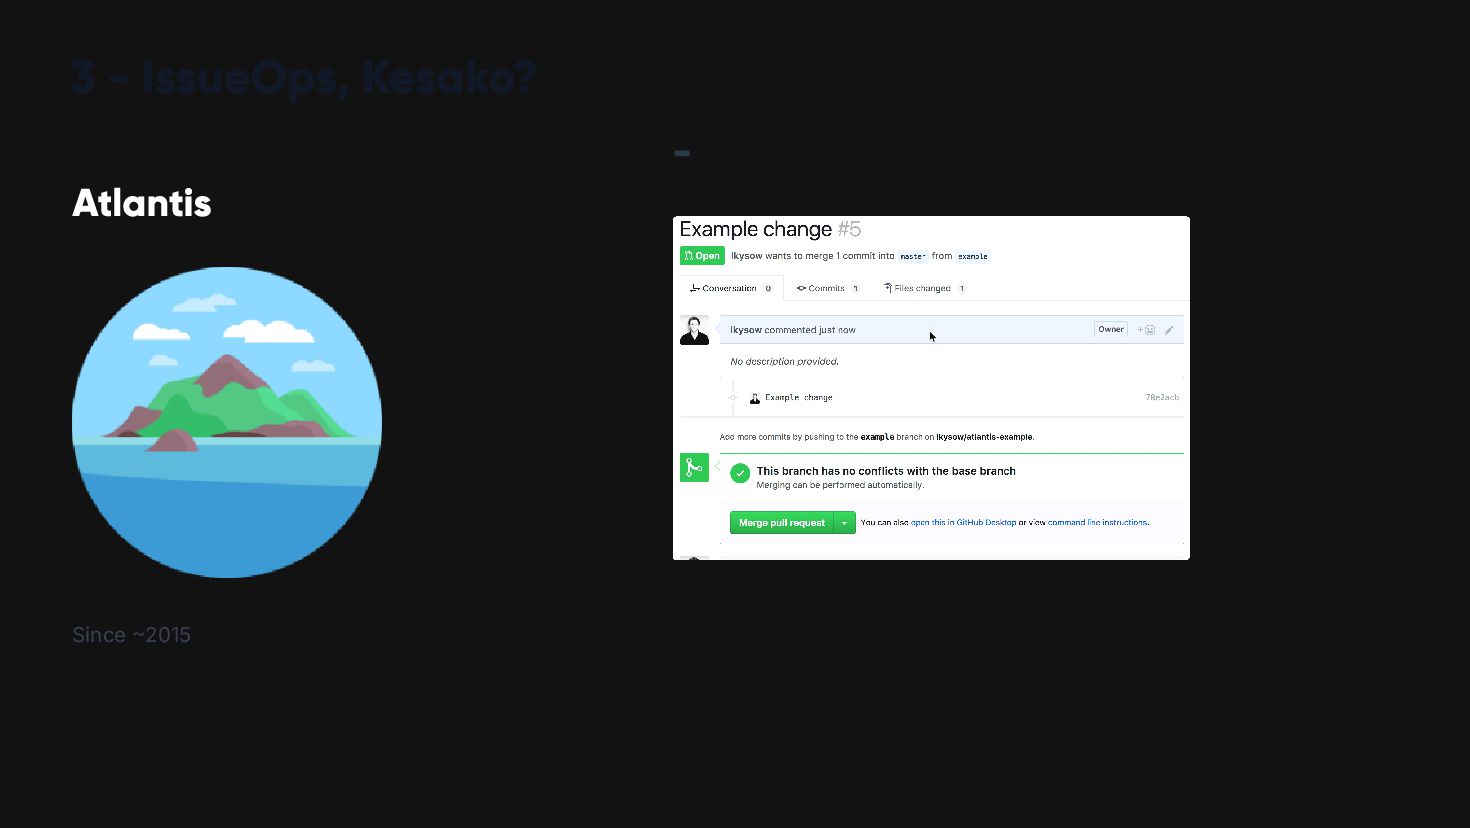Edit the comment with the pencil icon
Viewport: 1470px width, 828px height.
[x=1169, y=330]
